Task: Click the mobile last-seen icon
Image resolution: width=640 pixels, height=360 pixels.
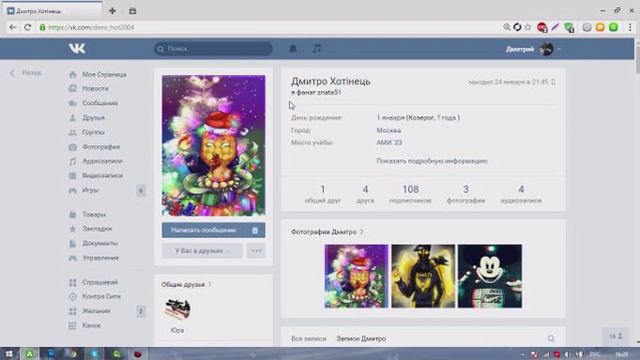Action: 553,82
